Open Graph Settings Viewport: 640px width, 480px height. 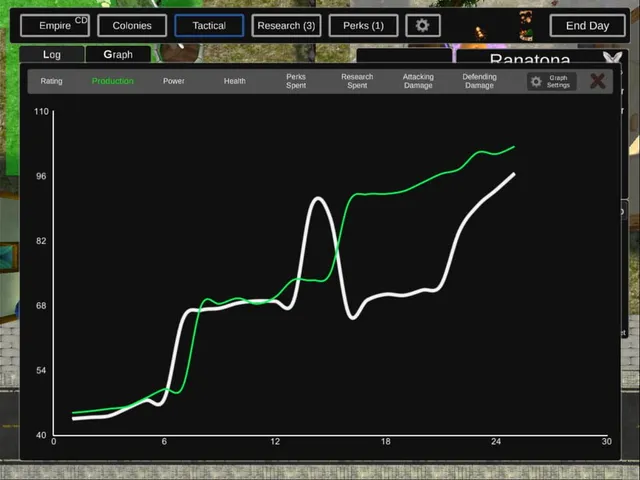click(x=552, y=81)
